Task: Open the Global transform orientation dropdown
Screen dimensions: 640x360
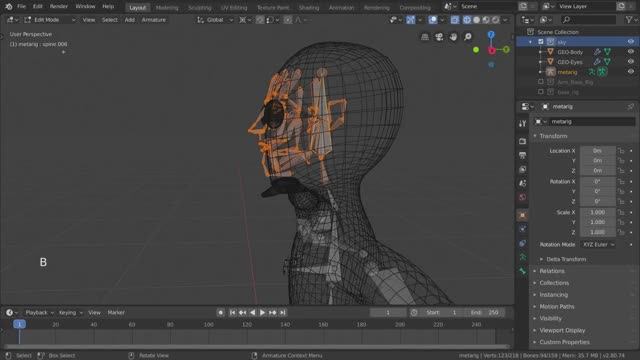Action: 215,20
